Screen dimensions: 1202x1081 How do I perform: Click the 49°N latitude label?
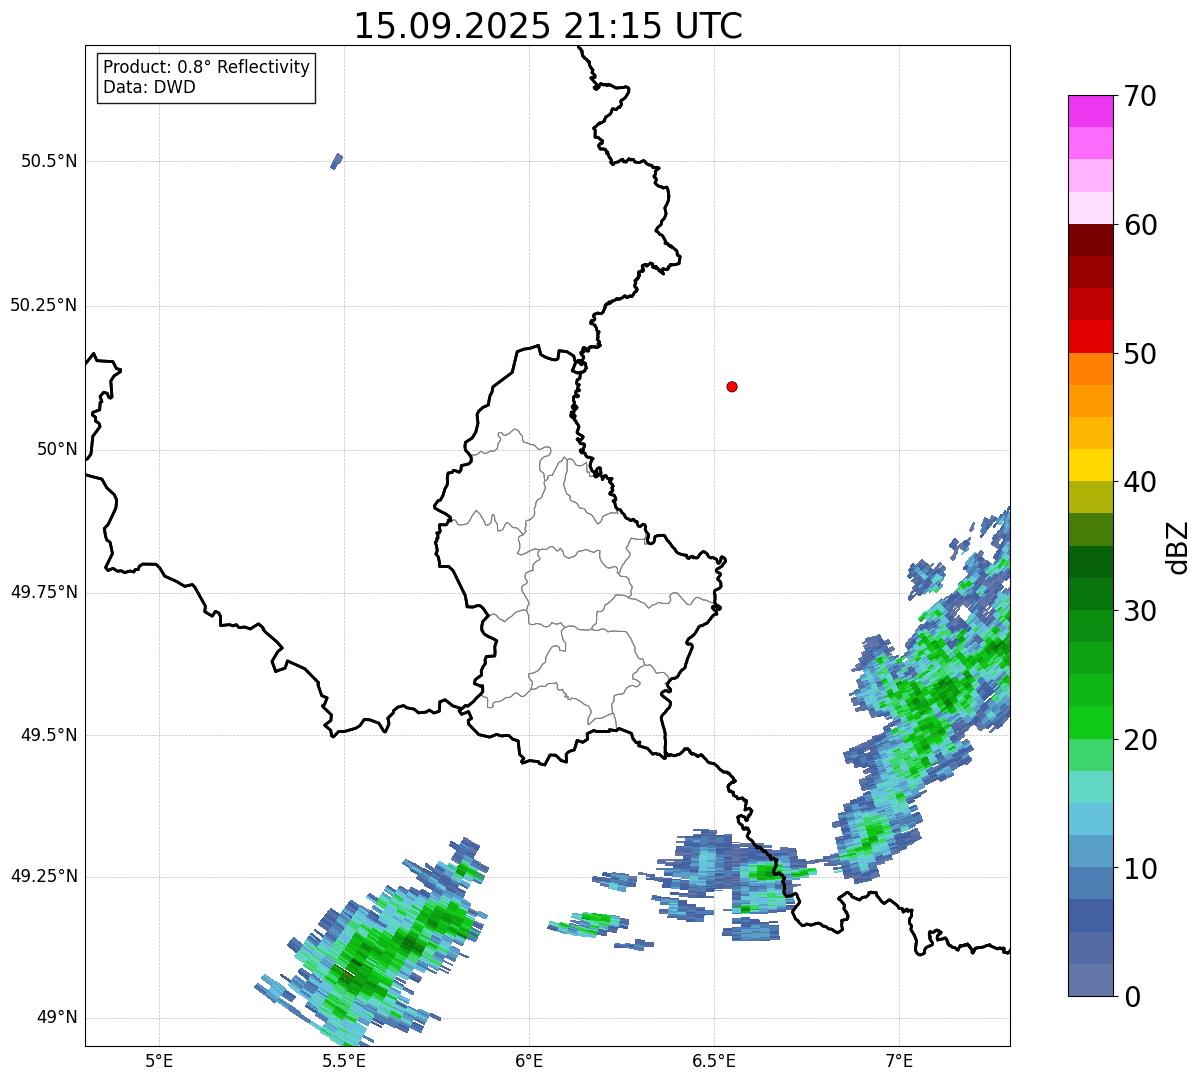coord(57,1017)
